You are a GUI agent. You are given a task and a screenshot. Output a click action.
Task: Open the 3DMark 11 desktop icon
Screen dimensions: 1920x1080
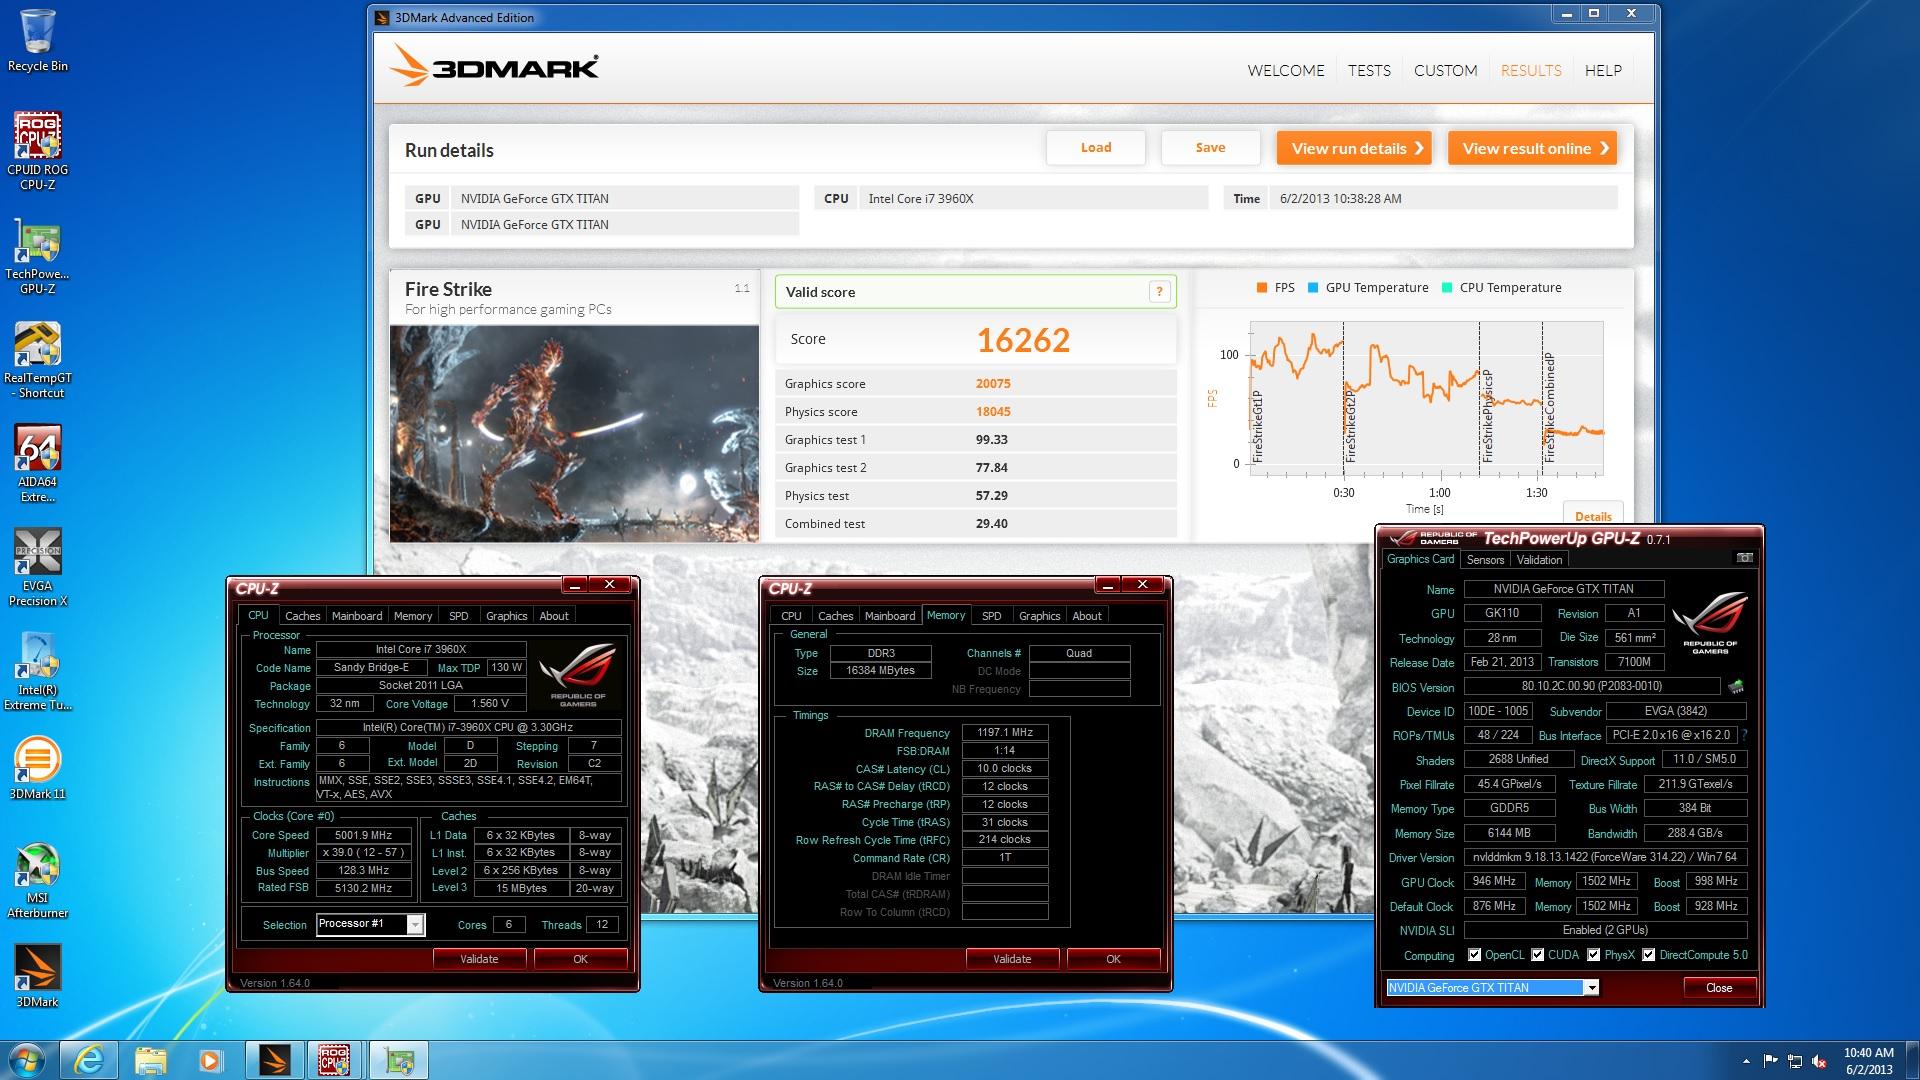[x=38, y=769]
